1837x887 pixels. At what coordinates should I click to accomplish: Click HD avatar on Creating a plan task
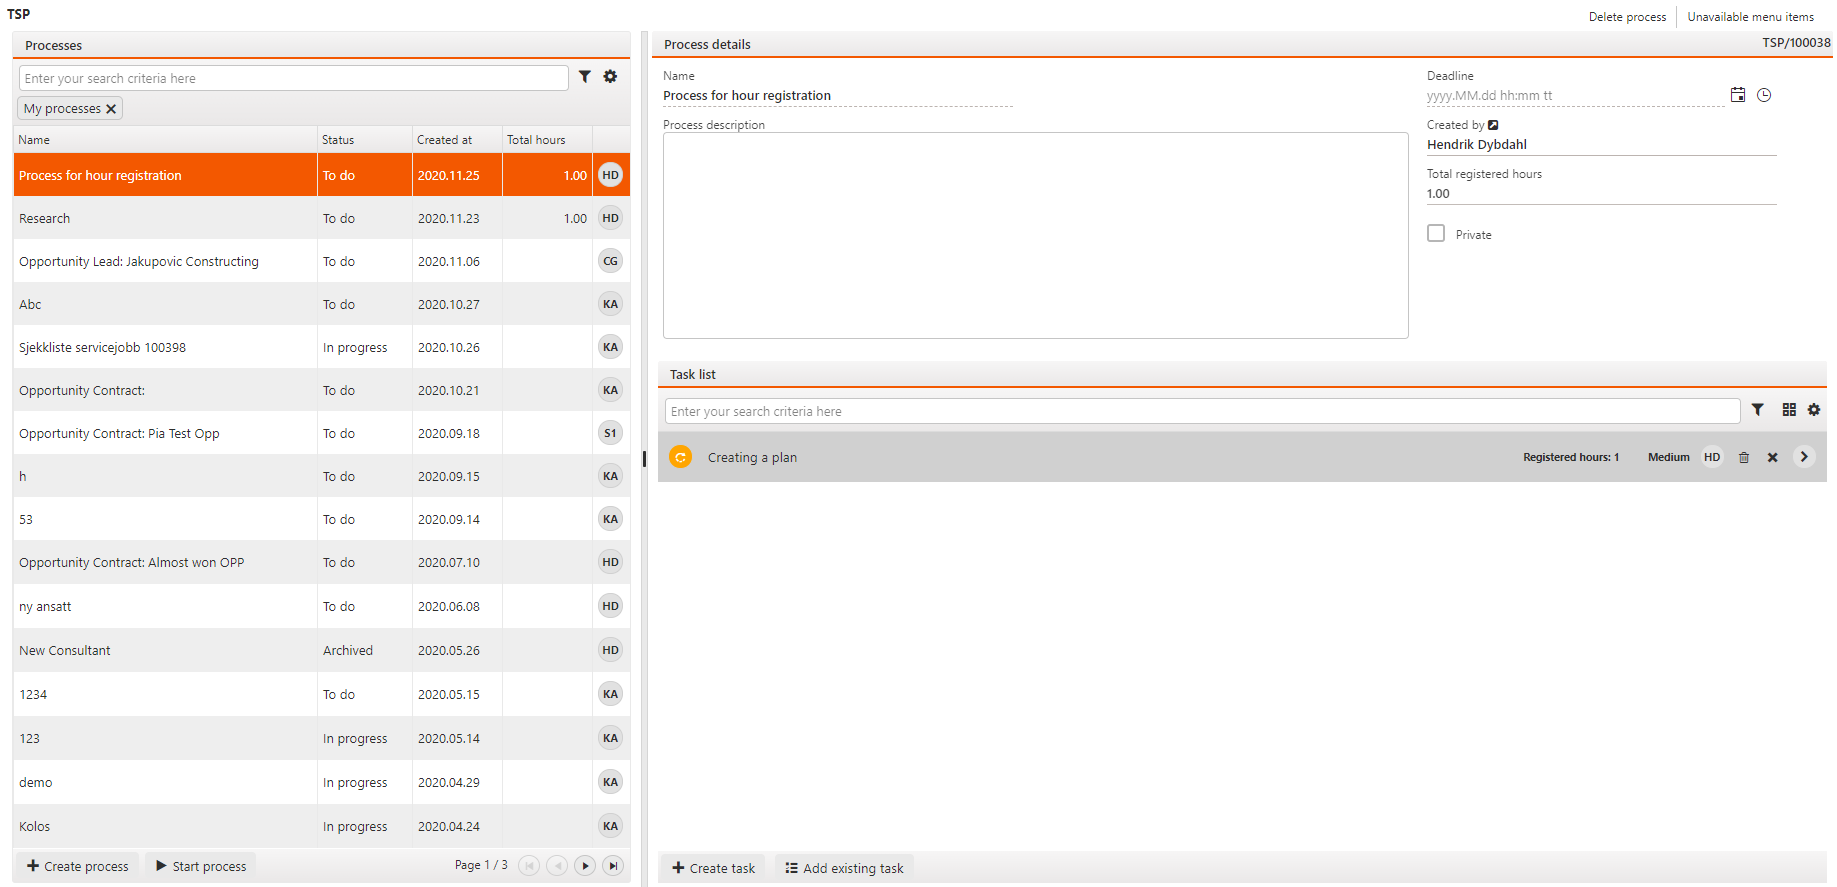(x=1712, y=457)
